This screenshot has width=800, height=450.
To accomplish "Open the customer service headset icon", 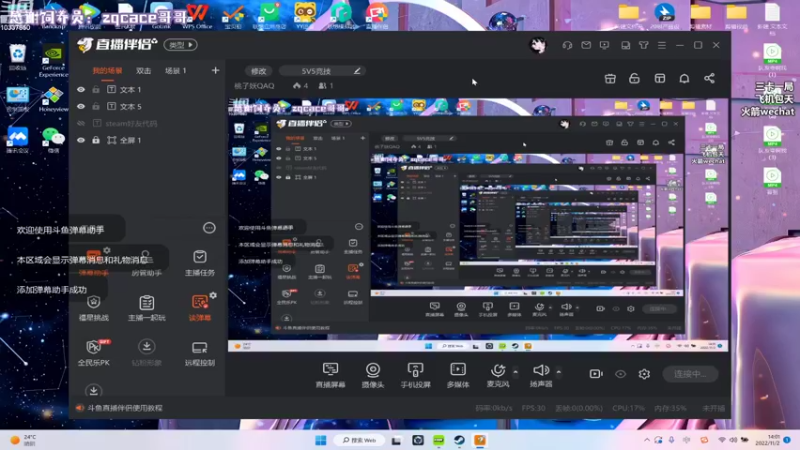I will pos(567,45).
